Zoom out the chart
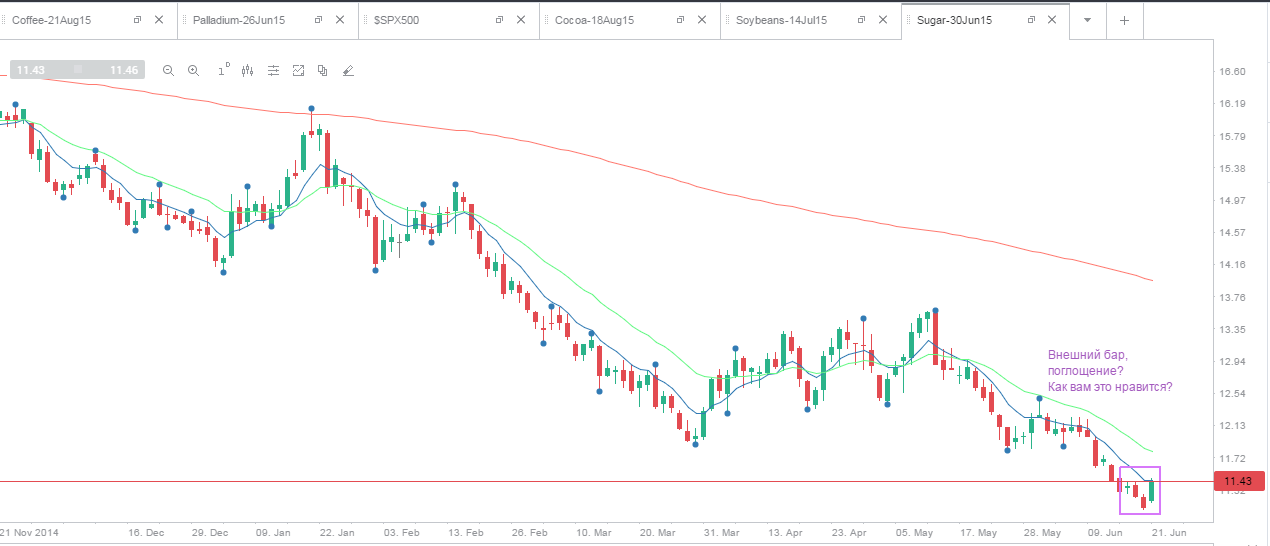The height and width of the screenshot is (546, 1270). (168, 70)
